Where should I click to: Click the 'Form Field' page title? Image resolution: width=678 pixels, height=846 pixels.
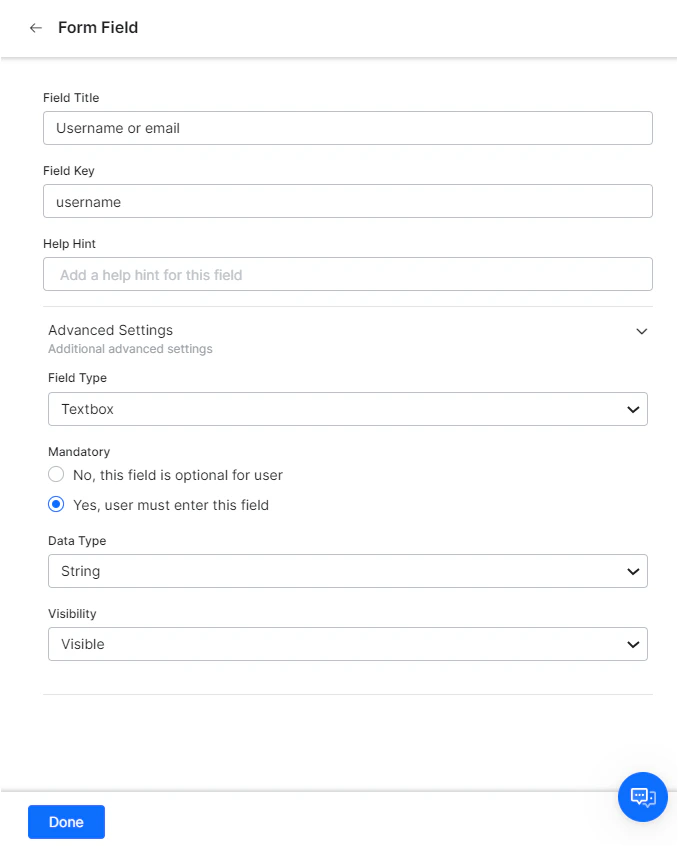pyautogui.click(x=98, y=28)
